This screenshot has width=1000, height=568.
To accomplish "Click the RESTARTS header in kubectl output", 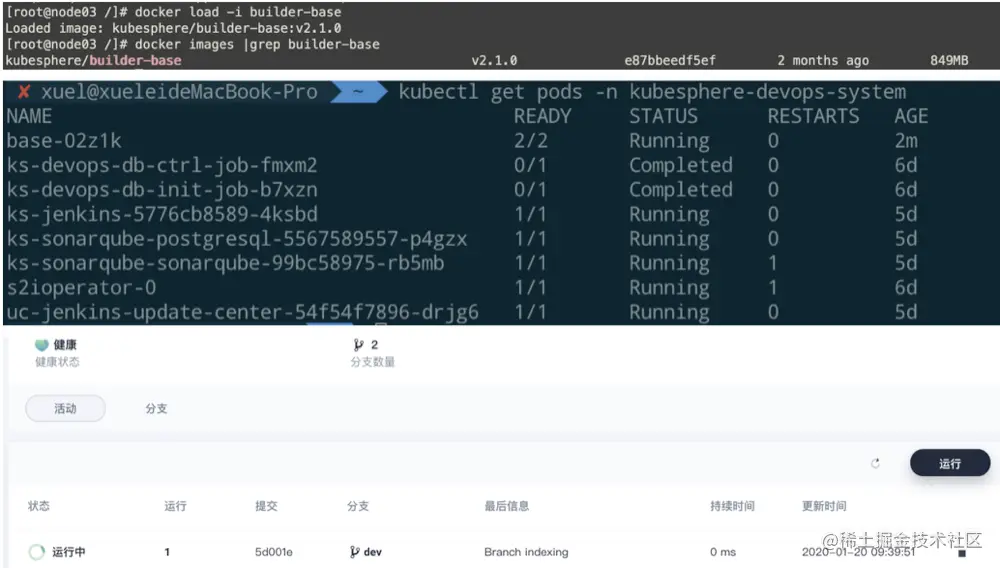I will pyautogui.click(x=813, y=116).
